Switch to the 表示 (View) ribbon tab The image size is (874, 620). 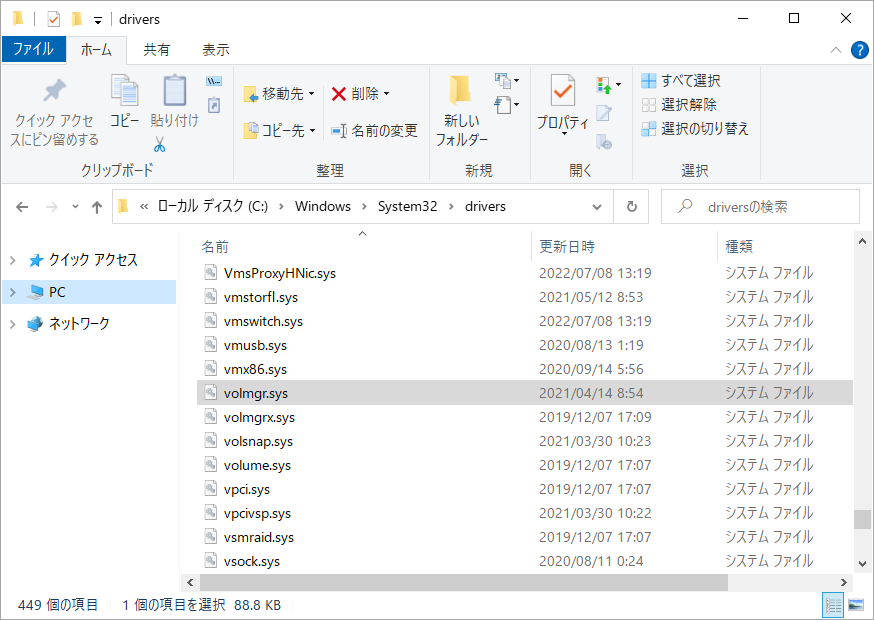coord(216,50)
